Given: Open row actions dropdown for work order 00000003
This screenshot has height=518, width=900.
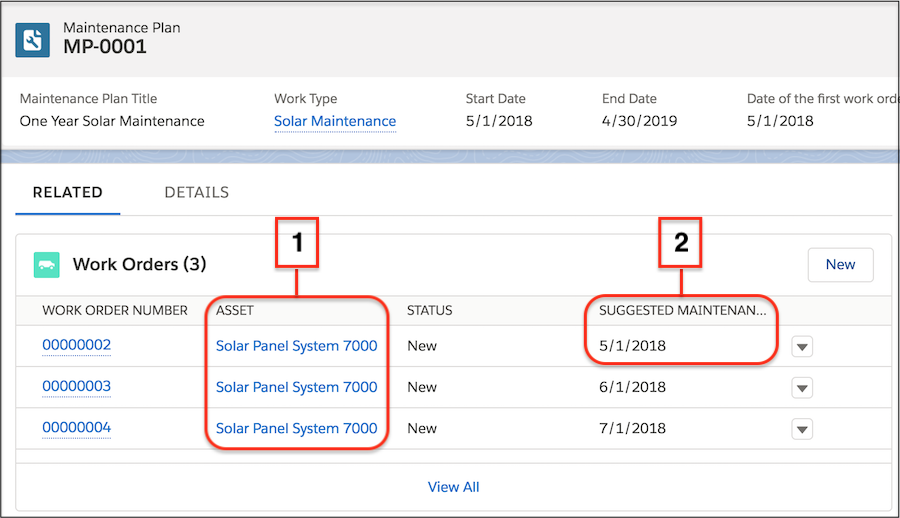Looking at the screenshot, I should (802, 388).
